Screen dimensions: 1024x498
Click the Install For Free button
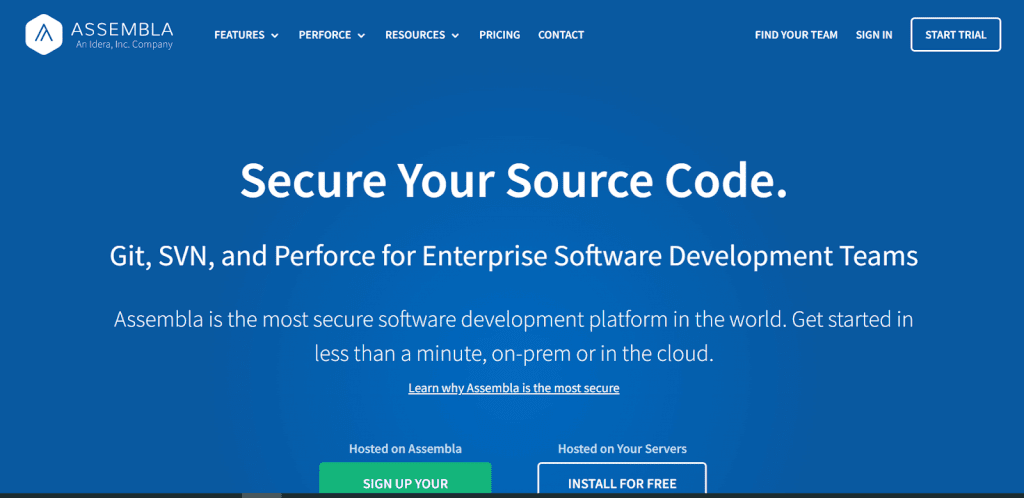pyautogui.click(x=622, y=478)
